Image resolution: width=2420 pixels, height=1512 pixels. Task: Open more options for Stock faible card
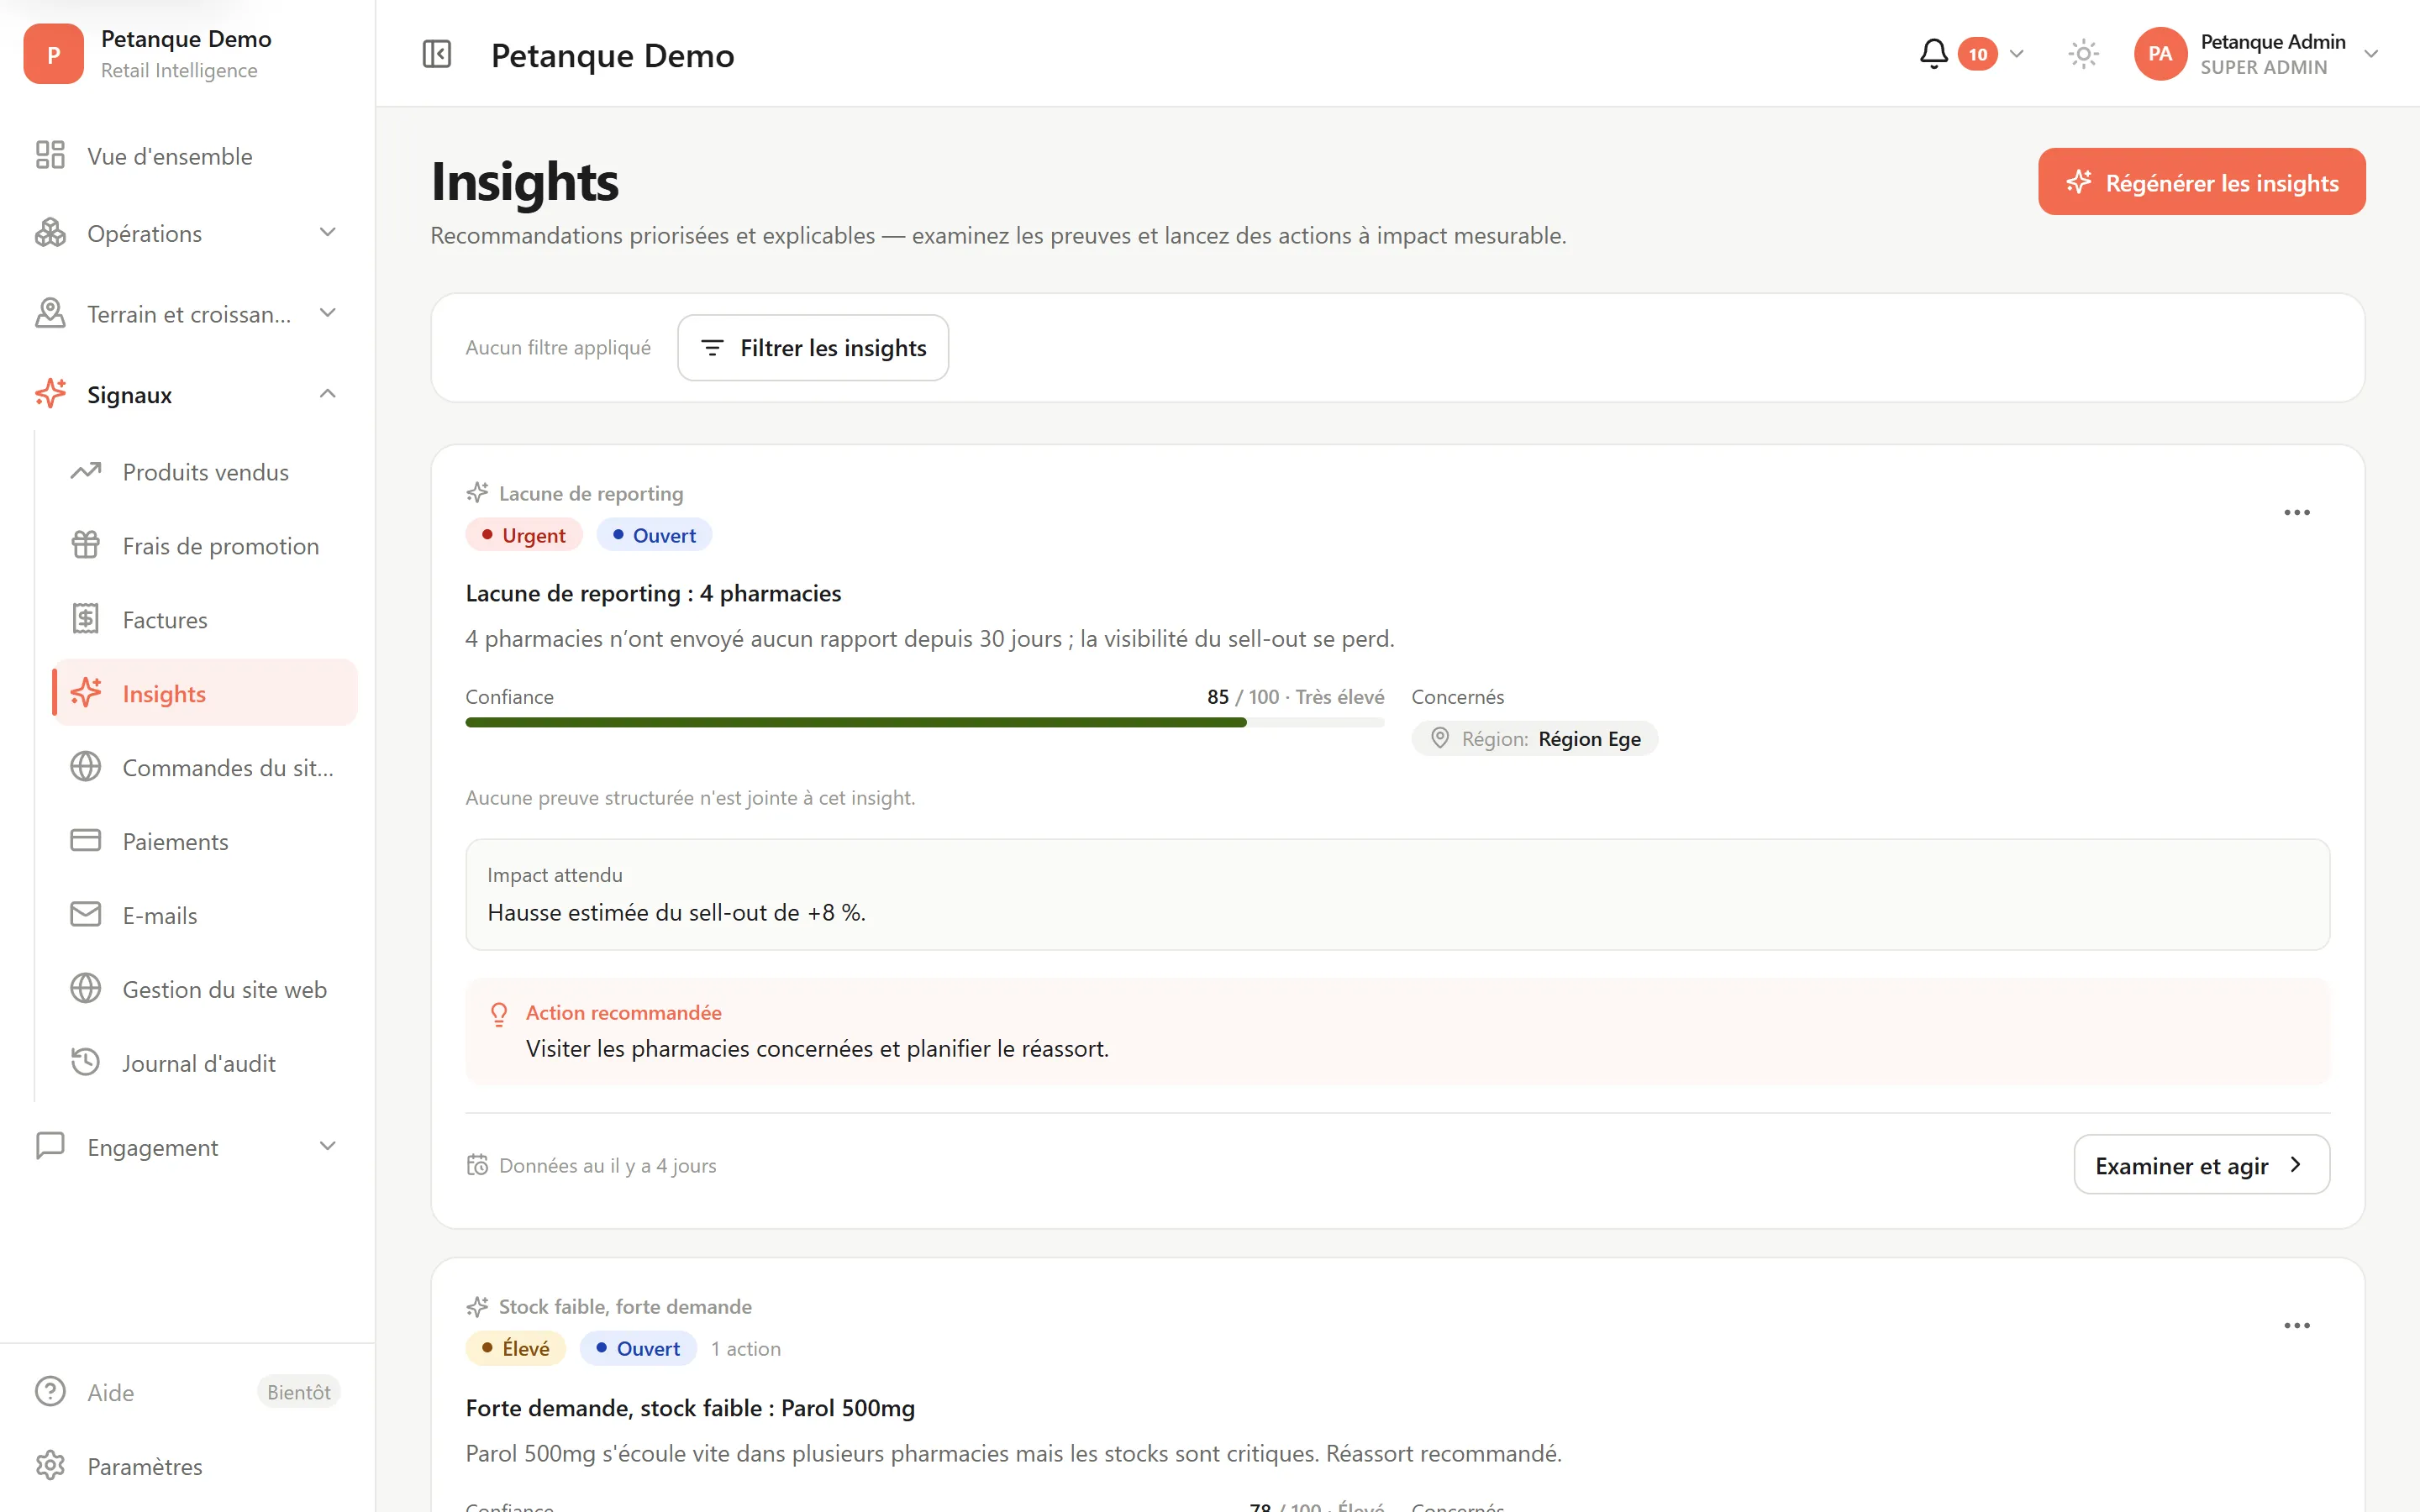pos(2297,1326)
